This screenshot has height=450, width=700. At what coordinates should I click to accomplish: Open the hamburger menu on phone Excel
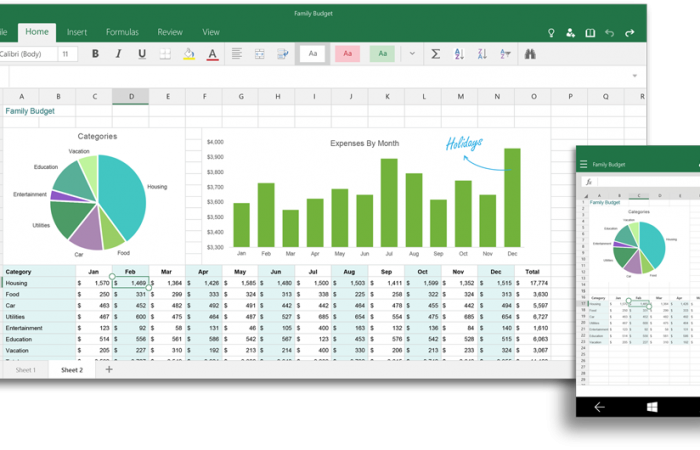pos(584,164)
